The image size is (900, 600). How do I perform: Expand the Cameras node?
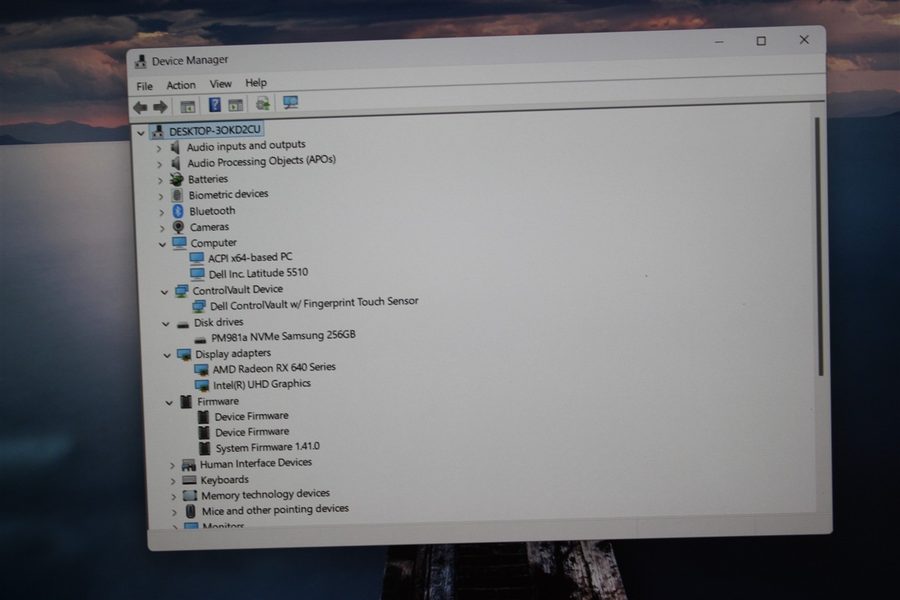(x=162, y=229)
